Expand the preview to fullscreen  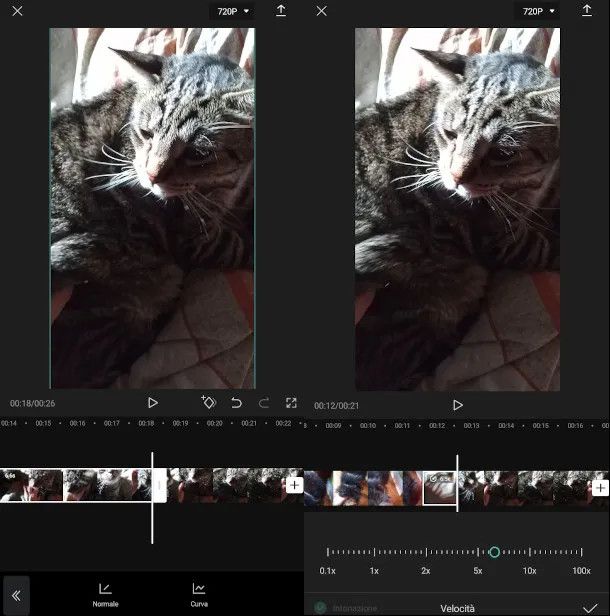point(291,403)
